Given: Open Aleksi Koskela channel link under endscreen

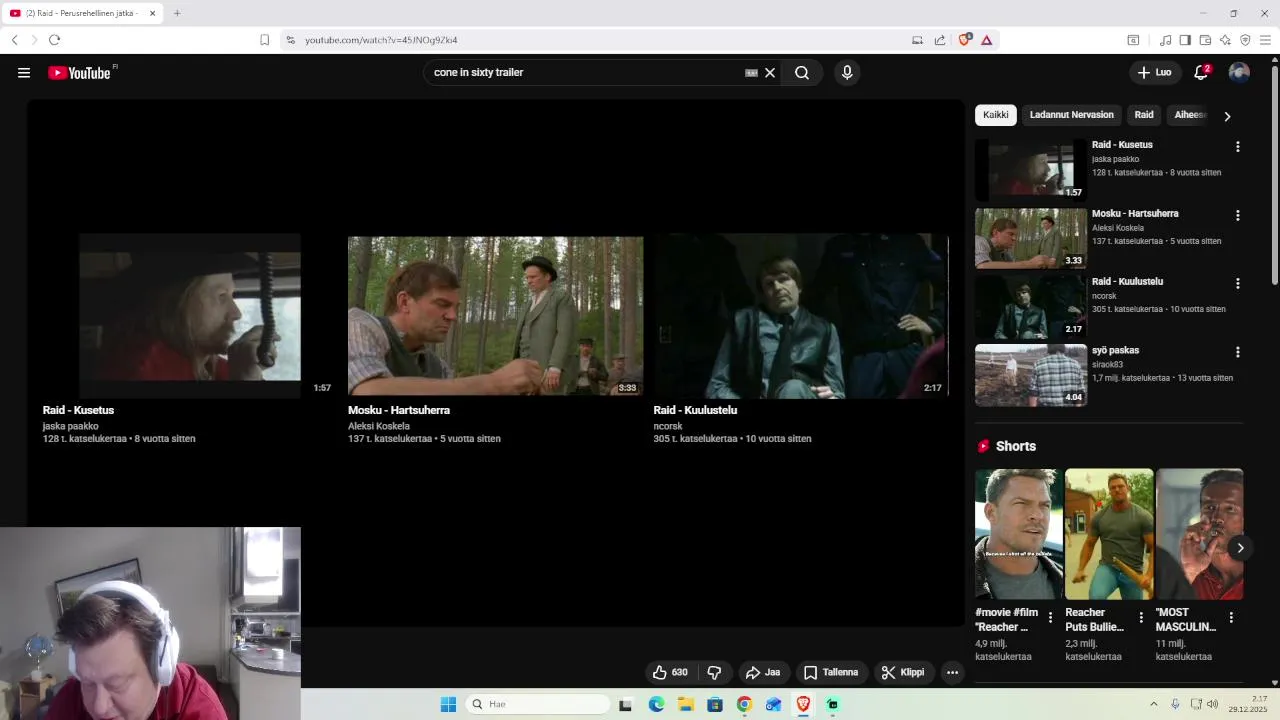Looking at the screenshot, I should click(x=379, y=426).
